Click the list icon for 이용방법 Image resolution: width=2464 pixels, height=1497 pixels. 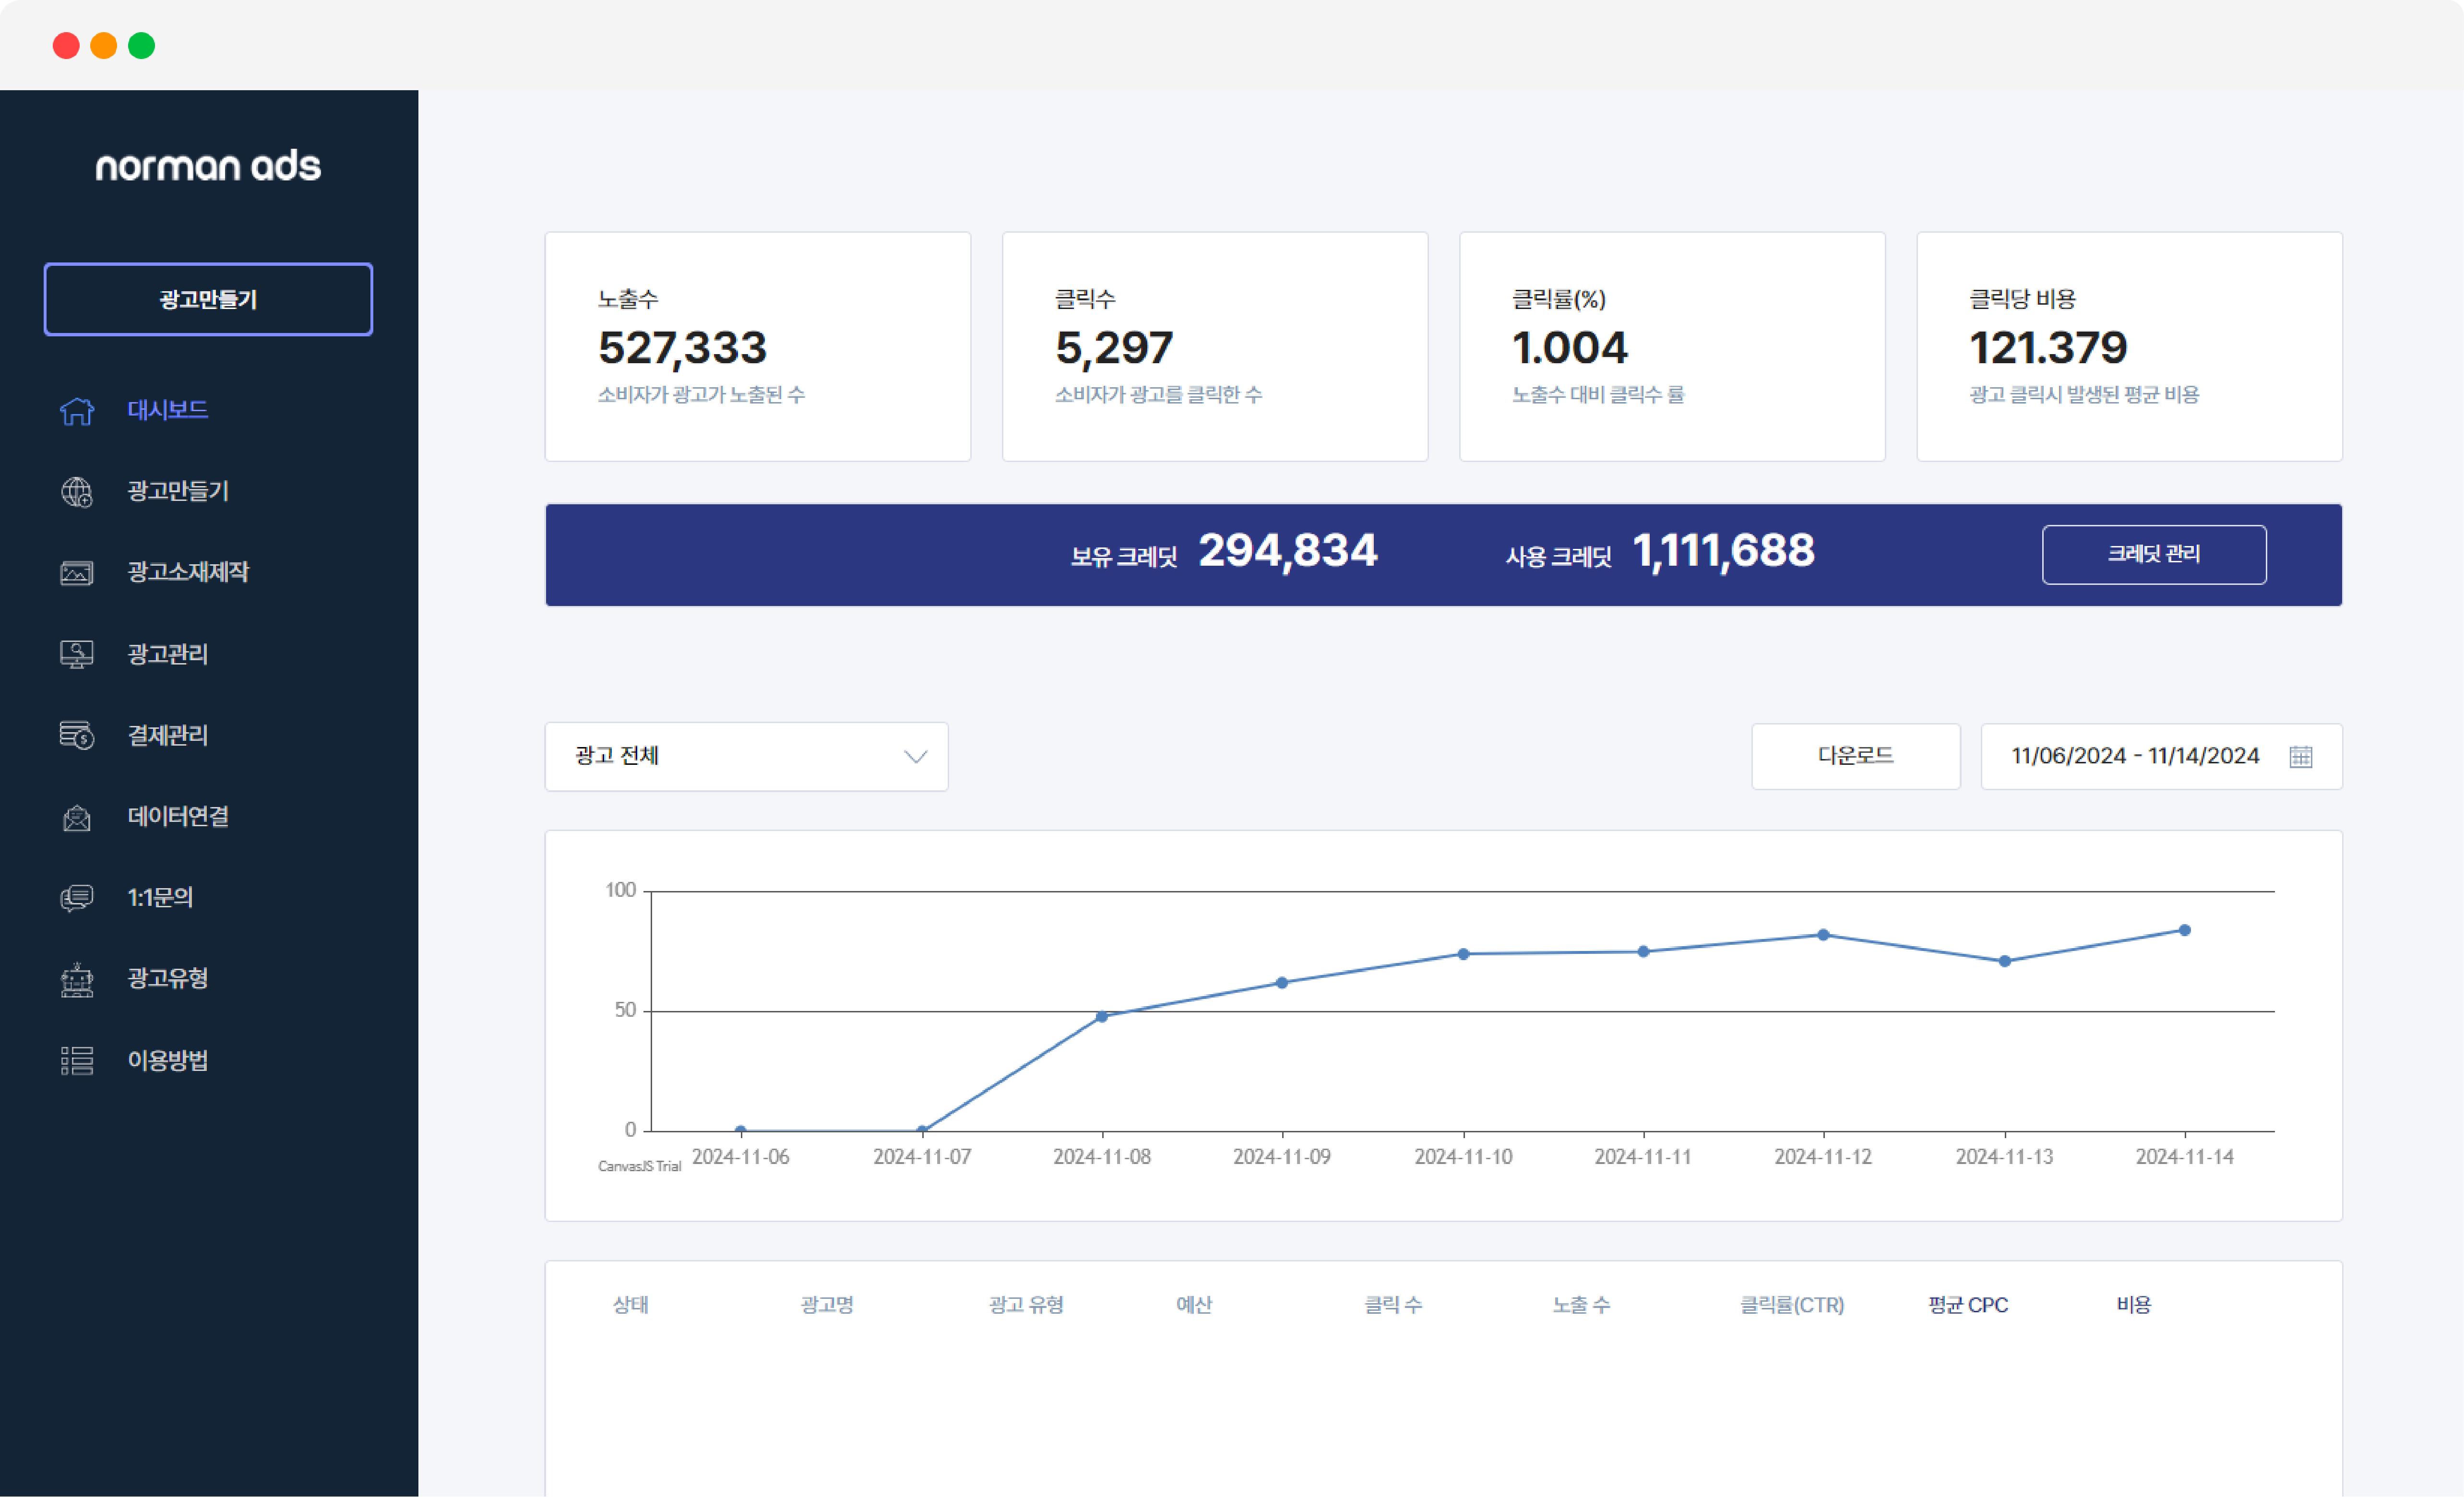click(x=77, y=1061)
